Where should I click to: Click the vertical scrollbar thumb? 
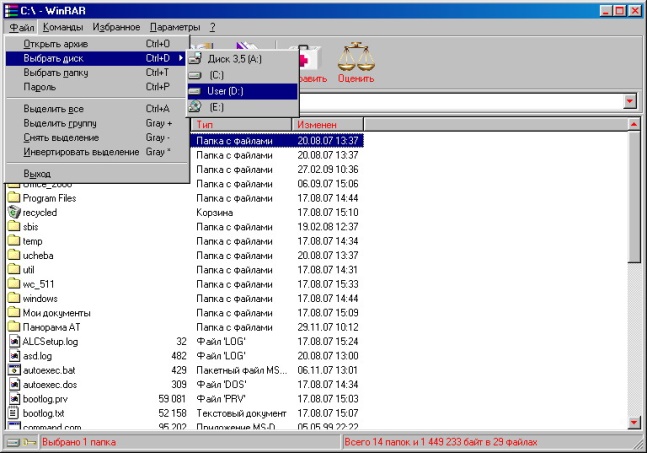[634, 196]
